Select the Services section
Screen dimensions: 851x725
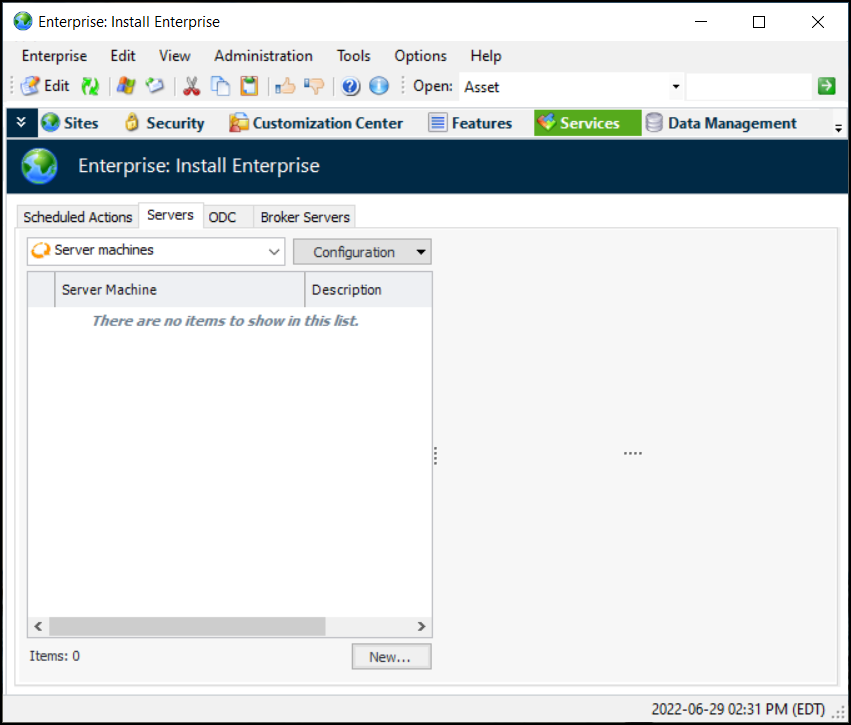pos(587,123)
